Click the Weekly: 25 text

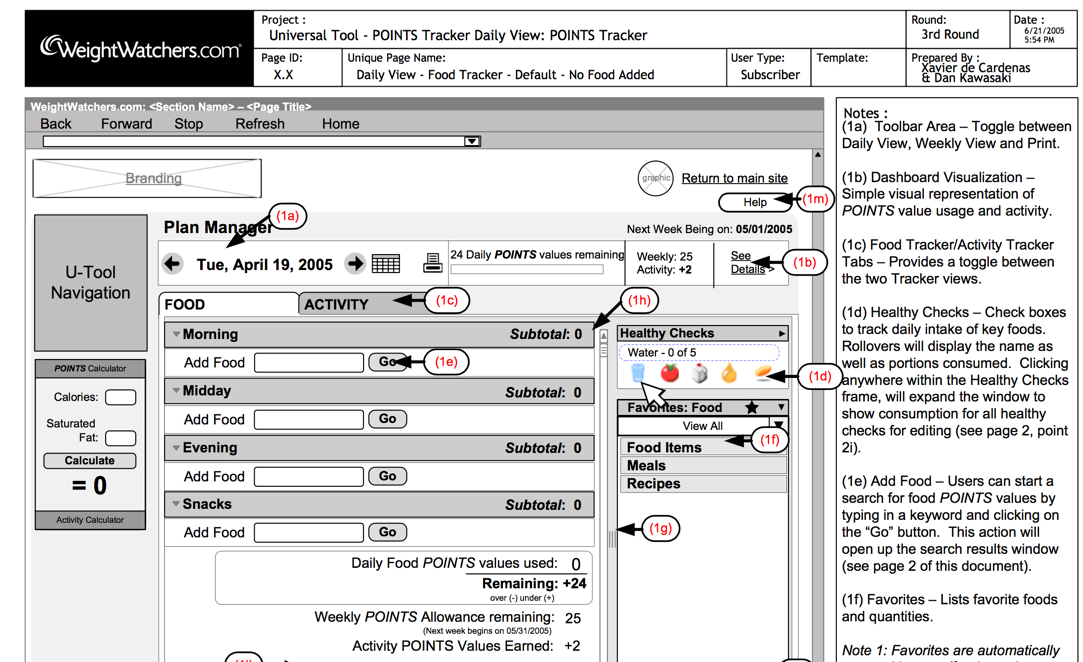point(664,256)
